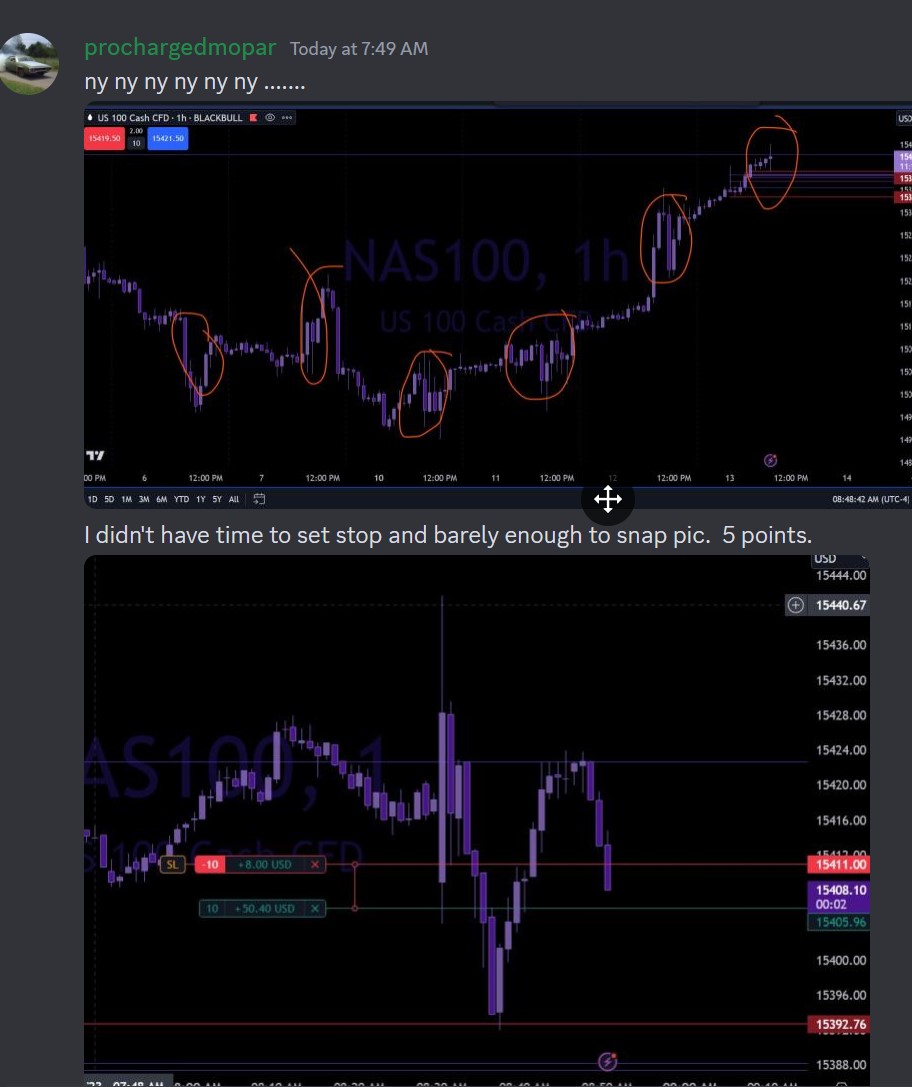Click the date label 10 on time axis
The height and width of the screenshot is (1087, 912).
[378, 478]
